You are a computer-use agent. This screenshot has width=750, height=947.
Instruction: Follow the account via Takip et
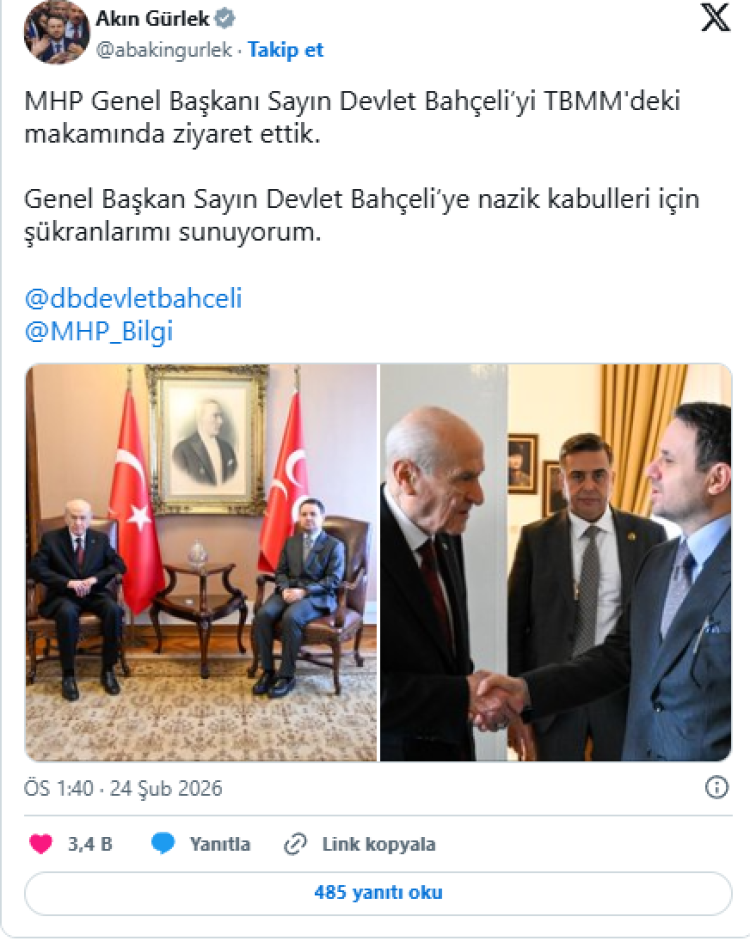click(286, 50)
